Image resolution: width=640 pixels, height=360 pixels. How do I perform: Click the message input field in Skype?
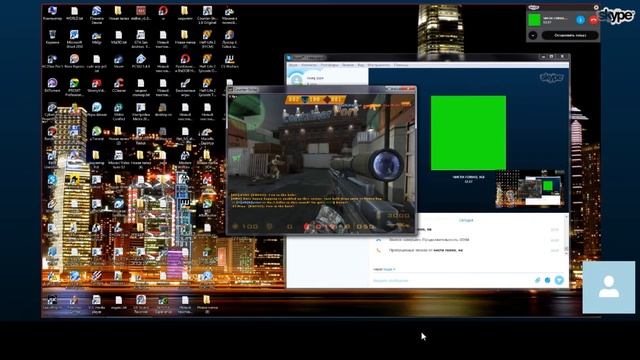pyautogui.click(x=451, y=280)
